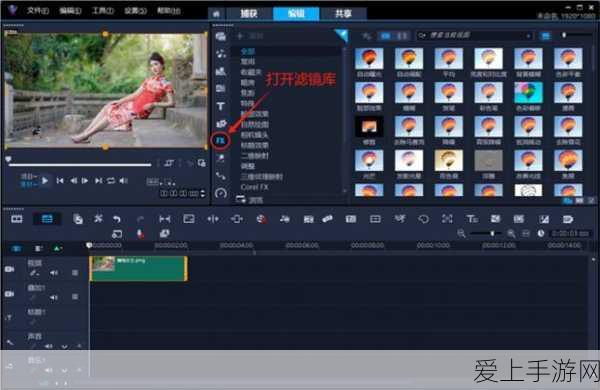
Task: Open the 编辑 (Edit) workspace tab
Action: [296, 14]
